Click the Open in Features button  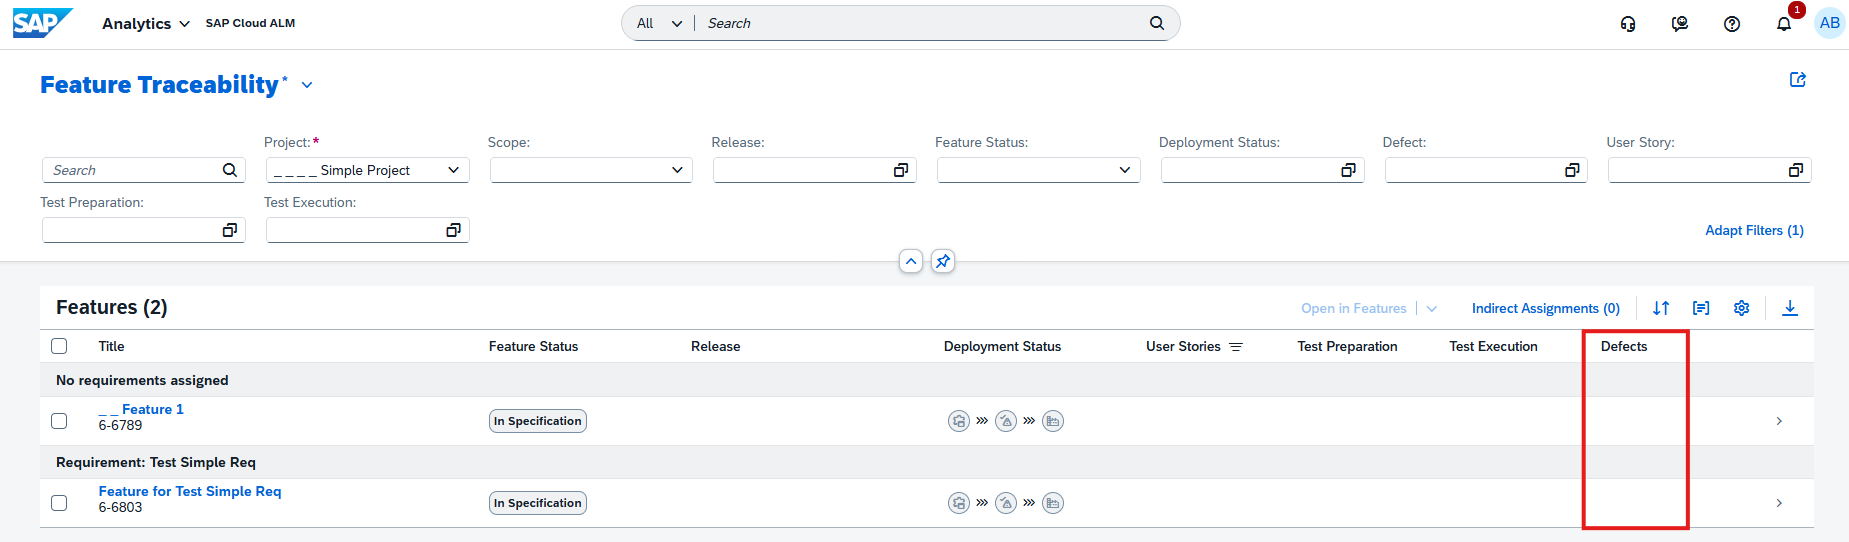point(1354,308)
